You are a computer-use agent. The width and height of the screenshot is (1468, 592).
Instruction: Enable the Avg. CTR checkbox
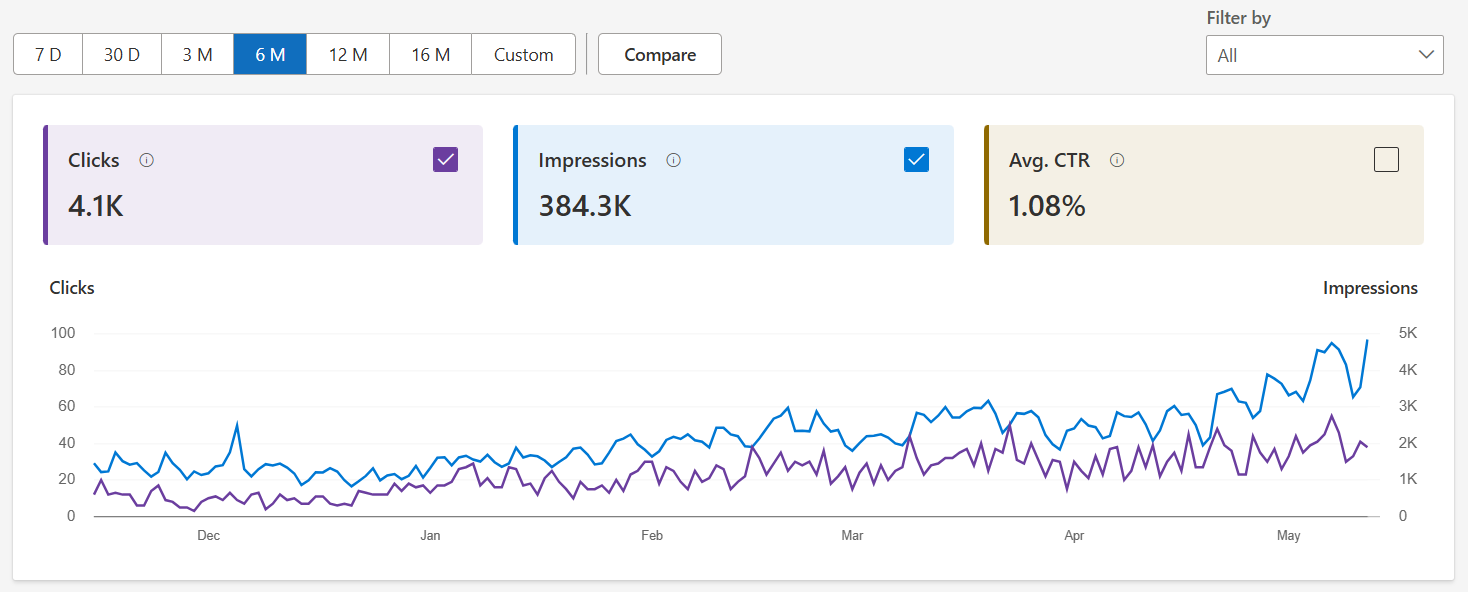(x=1386, y=160)
